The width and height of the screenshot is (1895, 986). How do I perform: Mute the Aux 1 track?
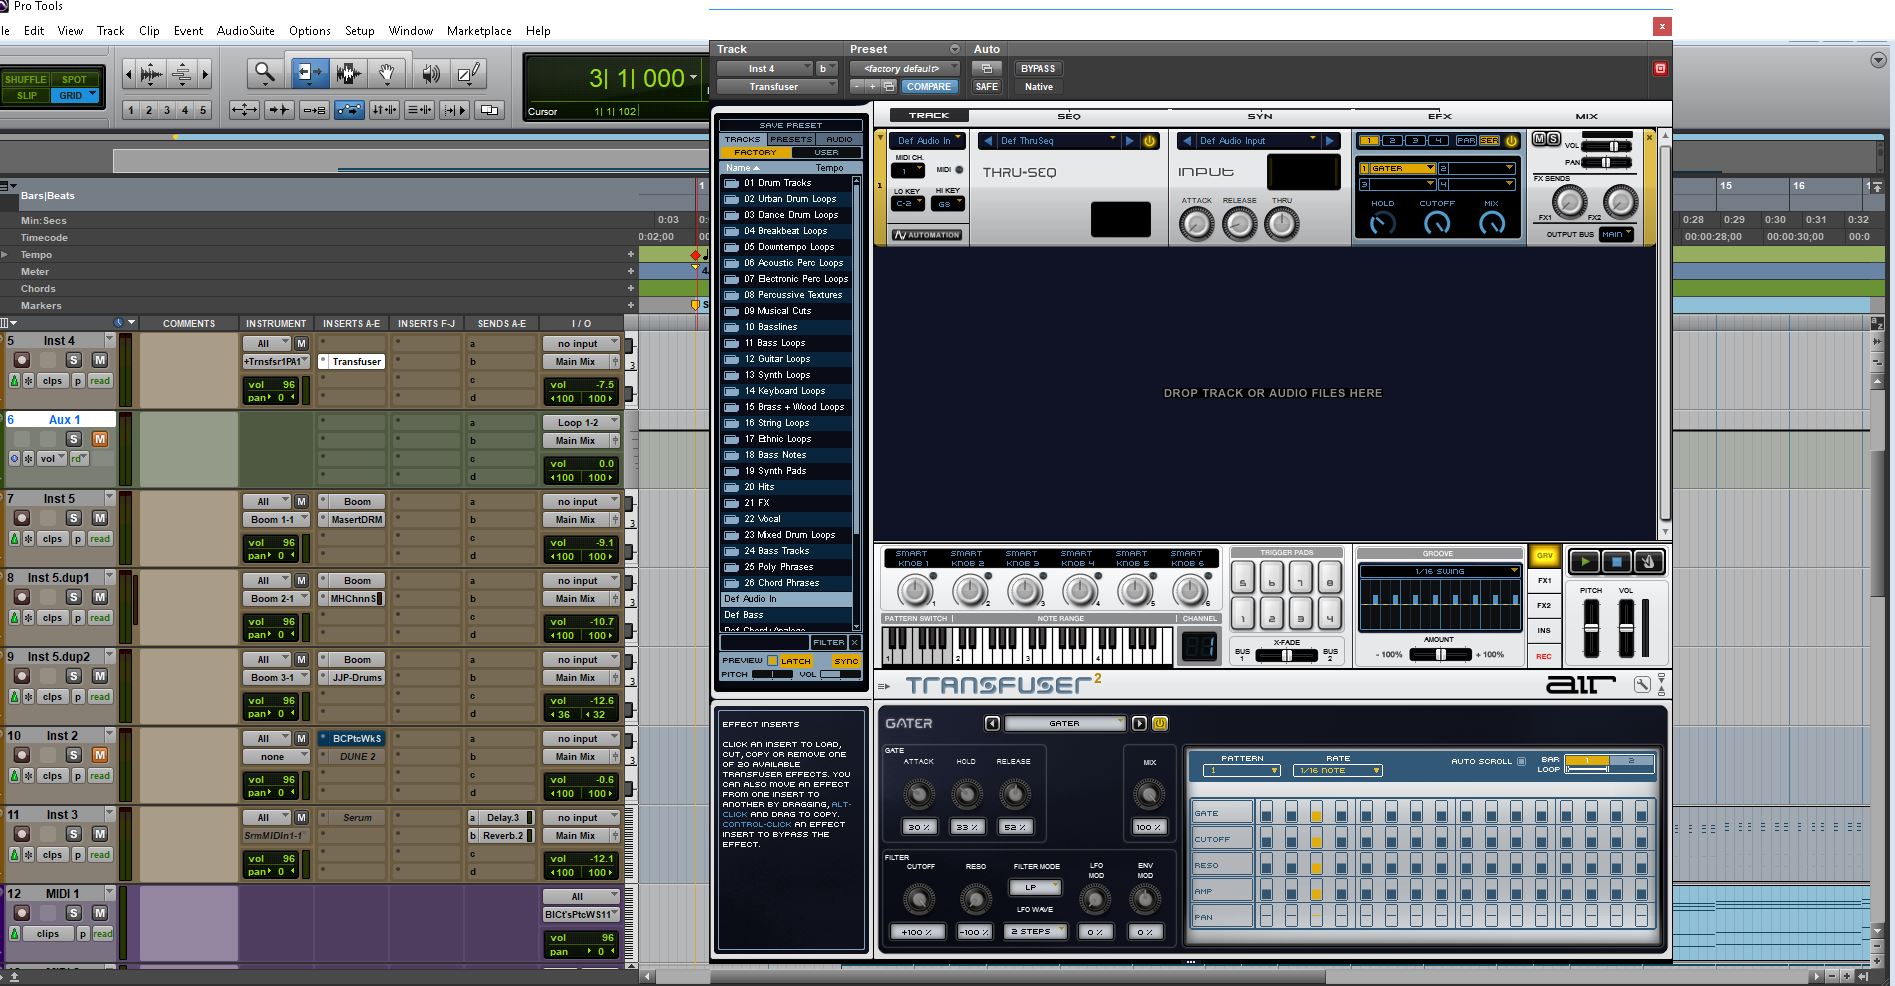pyautogui.click(x=100, y=439)
